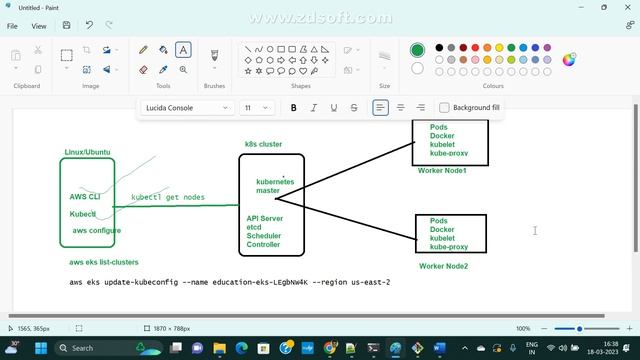Pick the Heart shape
640x360 pixels.
tap(303, 71)
